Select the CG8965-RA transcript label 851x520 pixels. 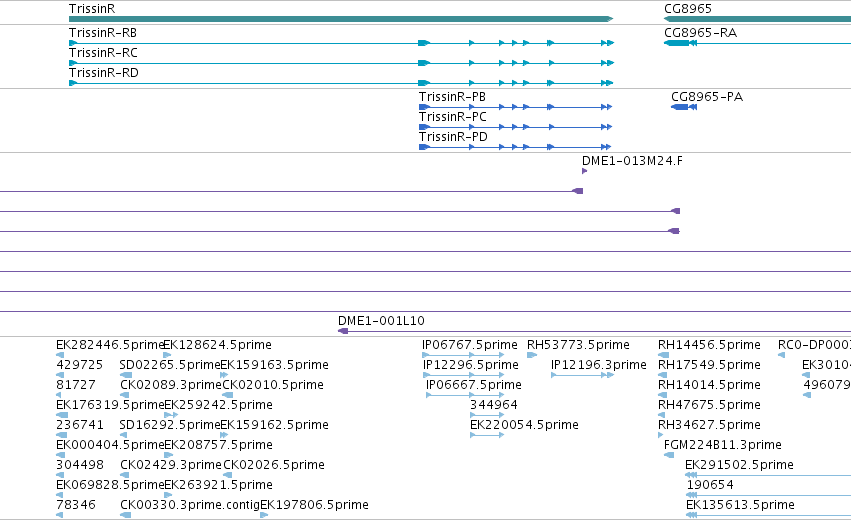(x=701, y=33)
